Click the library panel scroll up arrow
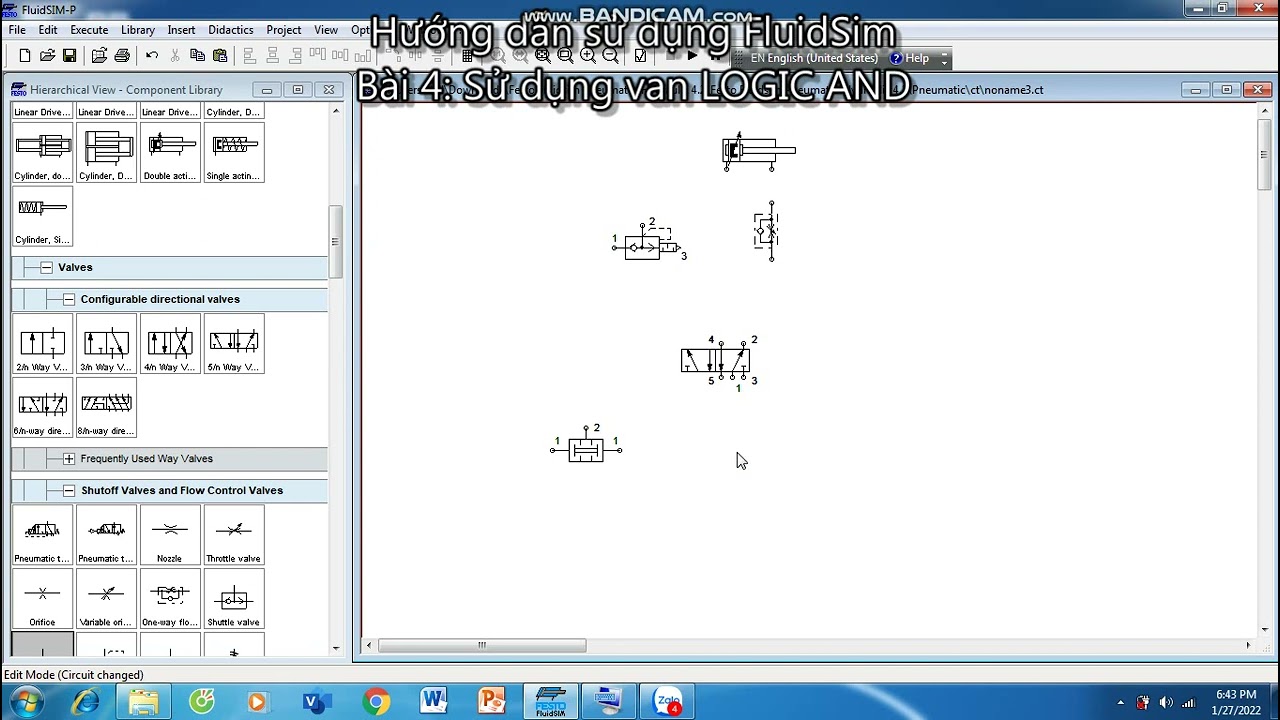1280x720 pixels. 335,110
